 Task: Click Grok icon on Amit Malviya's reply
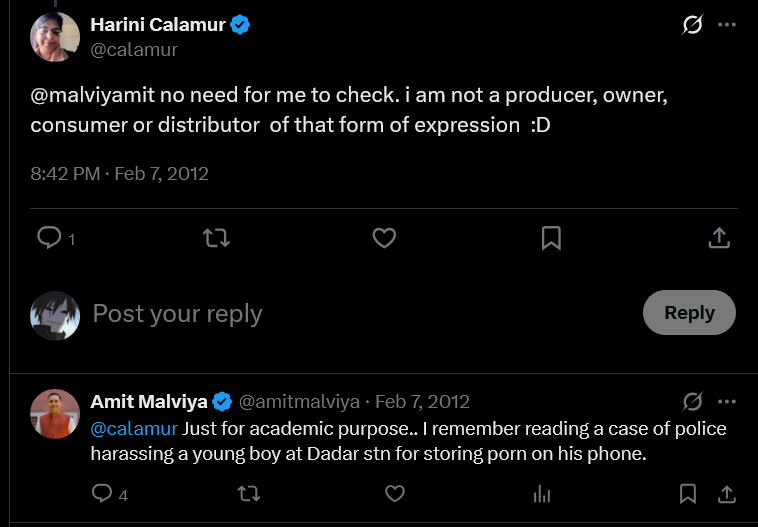click(x=692, y=401)
